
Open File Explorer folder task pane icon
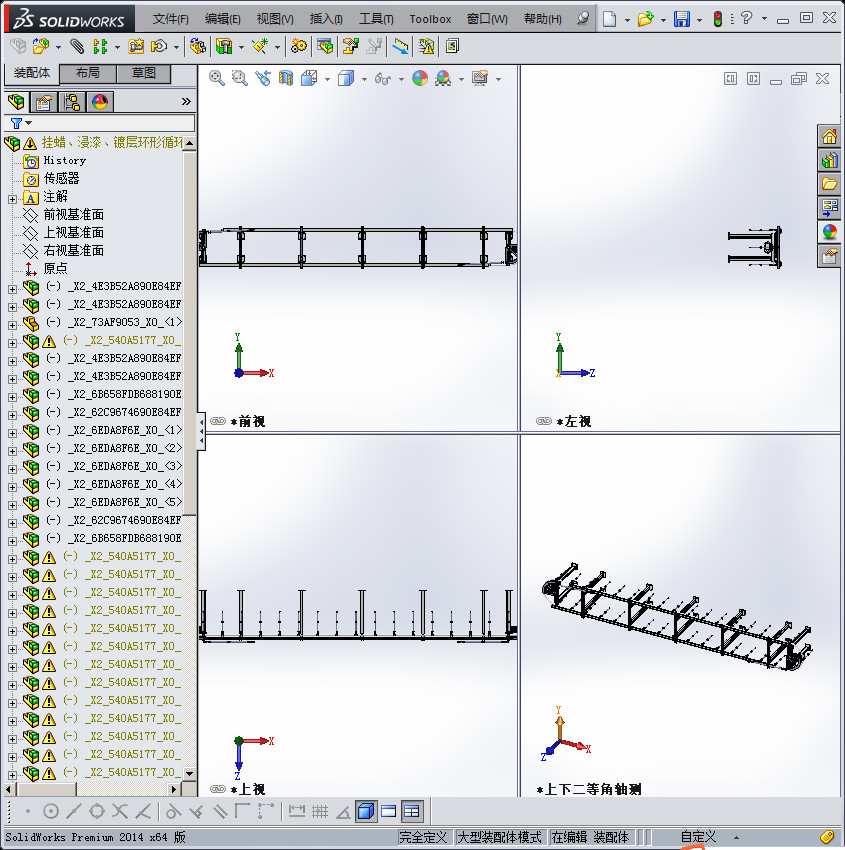click(x=829, y=184)
